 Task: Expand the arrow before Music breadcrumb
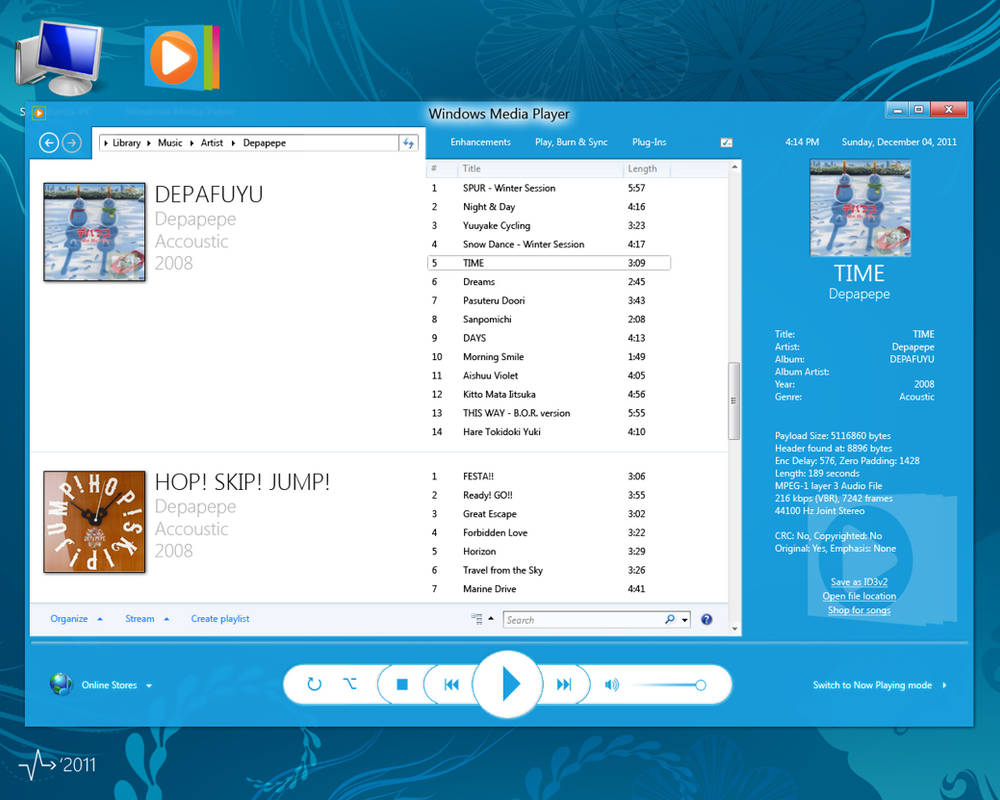(x=149, y=143)
